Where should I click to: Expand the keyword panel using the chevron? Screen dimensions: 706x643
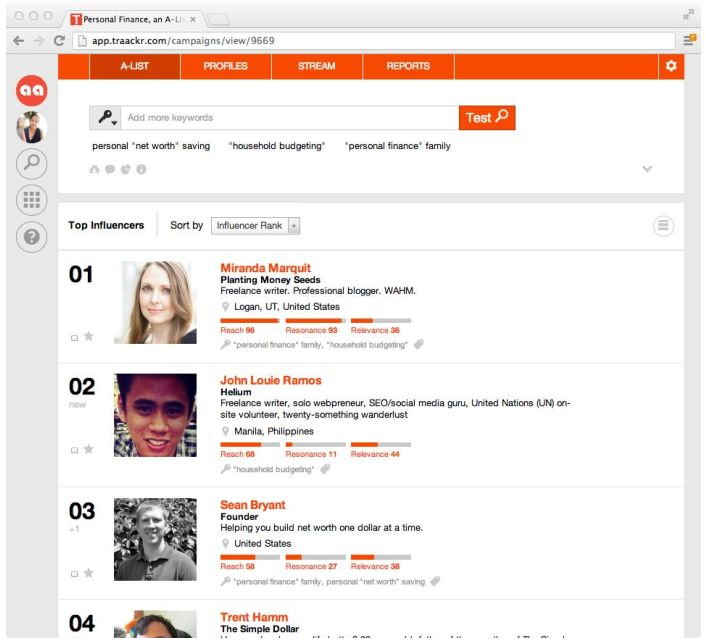pos(647,169)
